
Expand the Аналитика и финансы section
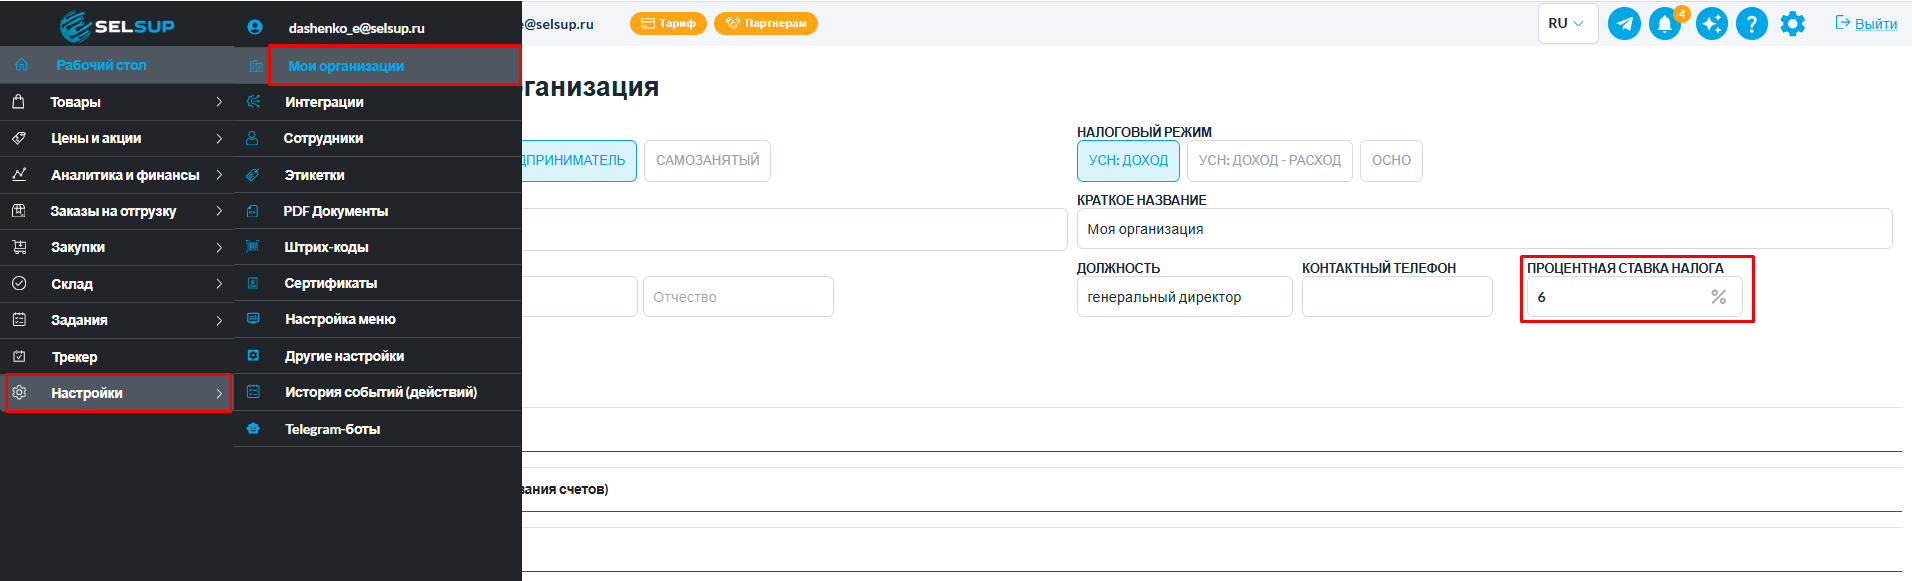(x=116, y=175)
